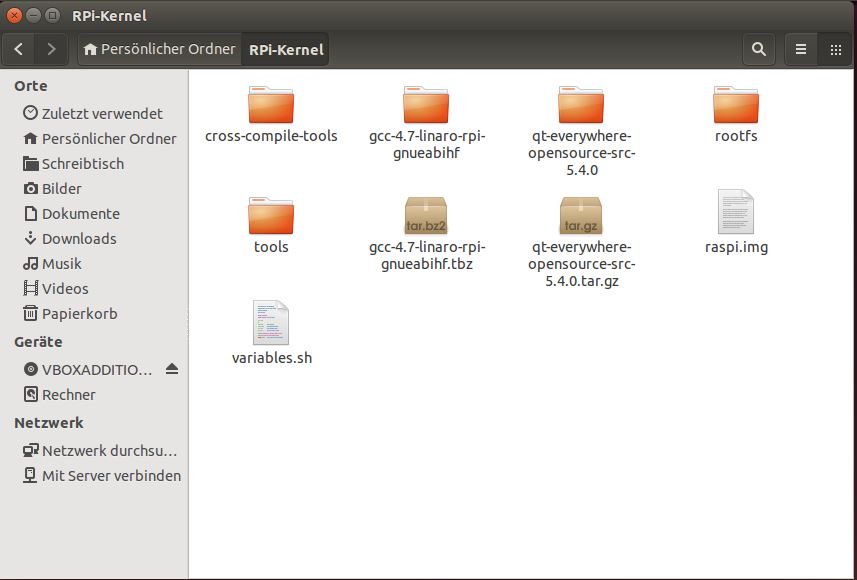
Task: Select the tar.bz2 archive icon
Action: pyautogui.click(x=426, y=215)
